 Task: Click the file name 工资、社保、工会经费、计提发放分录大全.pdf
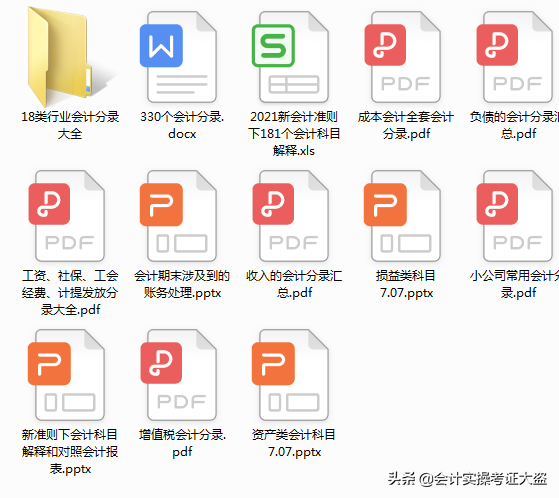[70, 293]
